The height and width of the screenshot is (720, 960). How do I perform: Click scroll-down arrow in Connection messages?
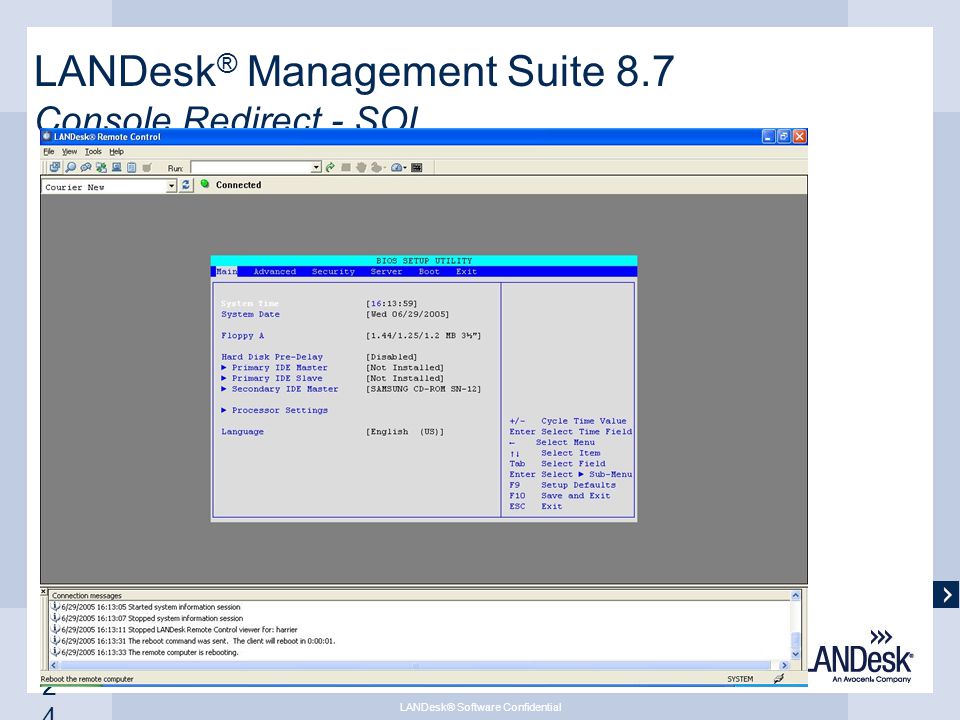[795, 653]
